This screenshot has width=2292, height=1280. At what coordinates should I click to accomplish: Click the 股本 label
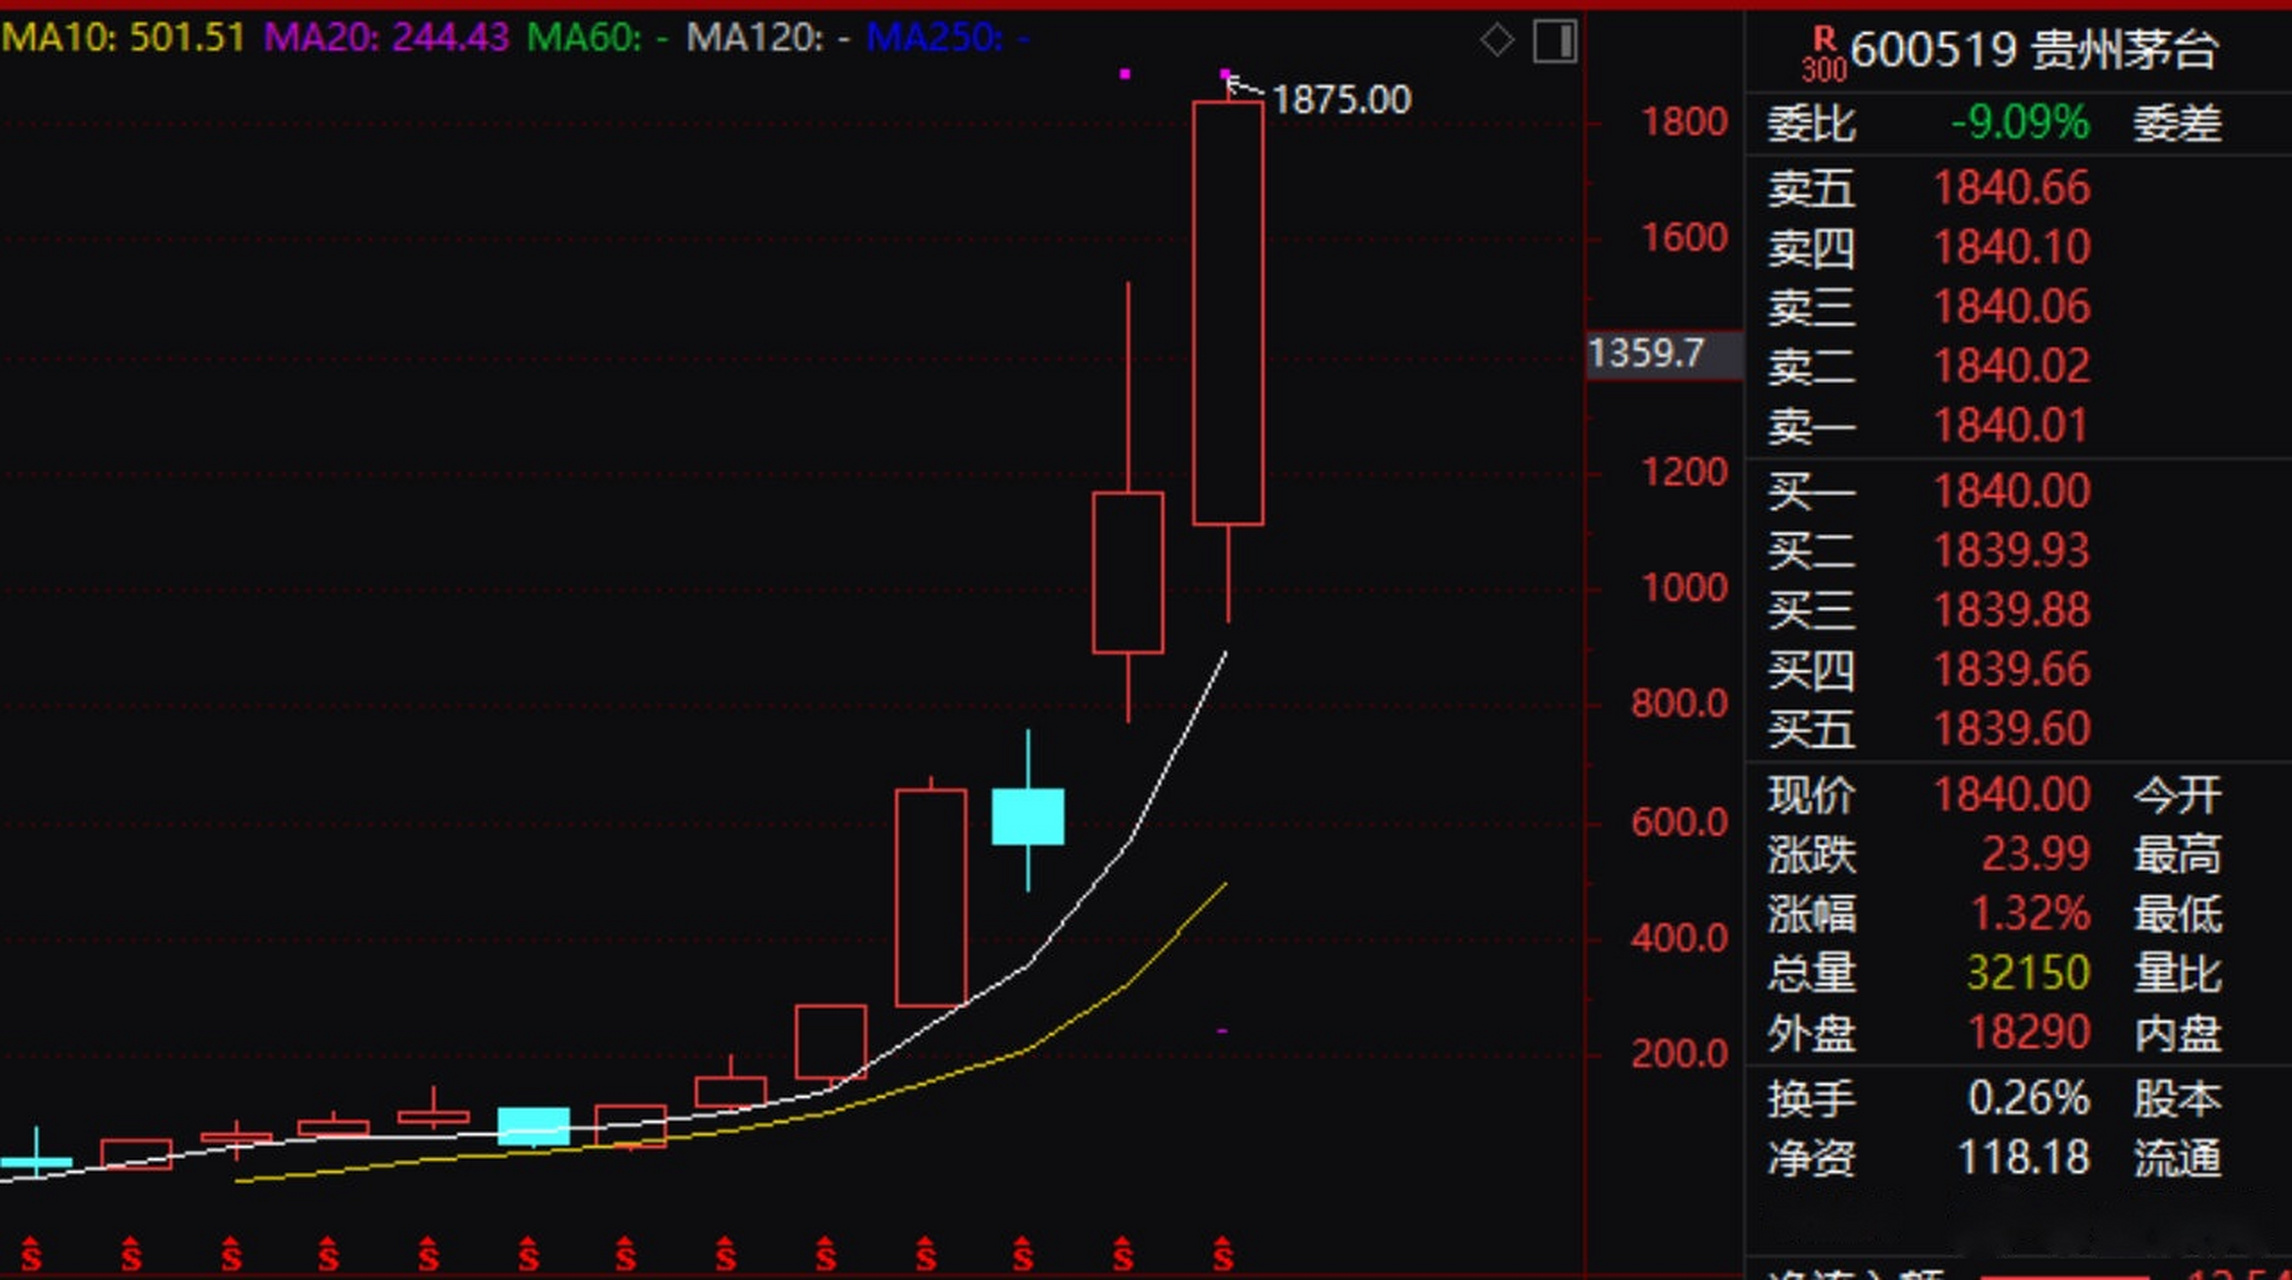click(x=2177, y=1098)
